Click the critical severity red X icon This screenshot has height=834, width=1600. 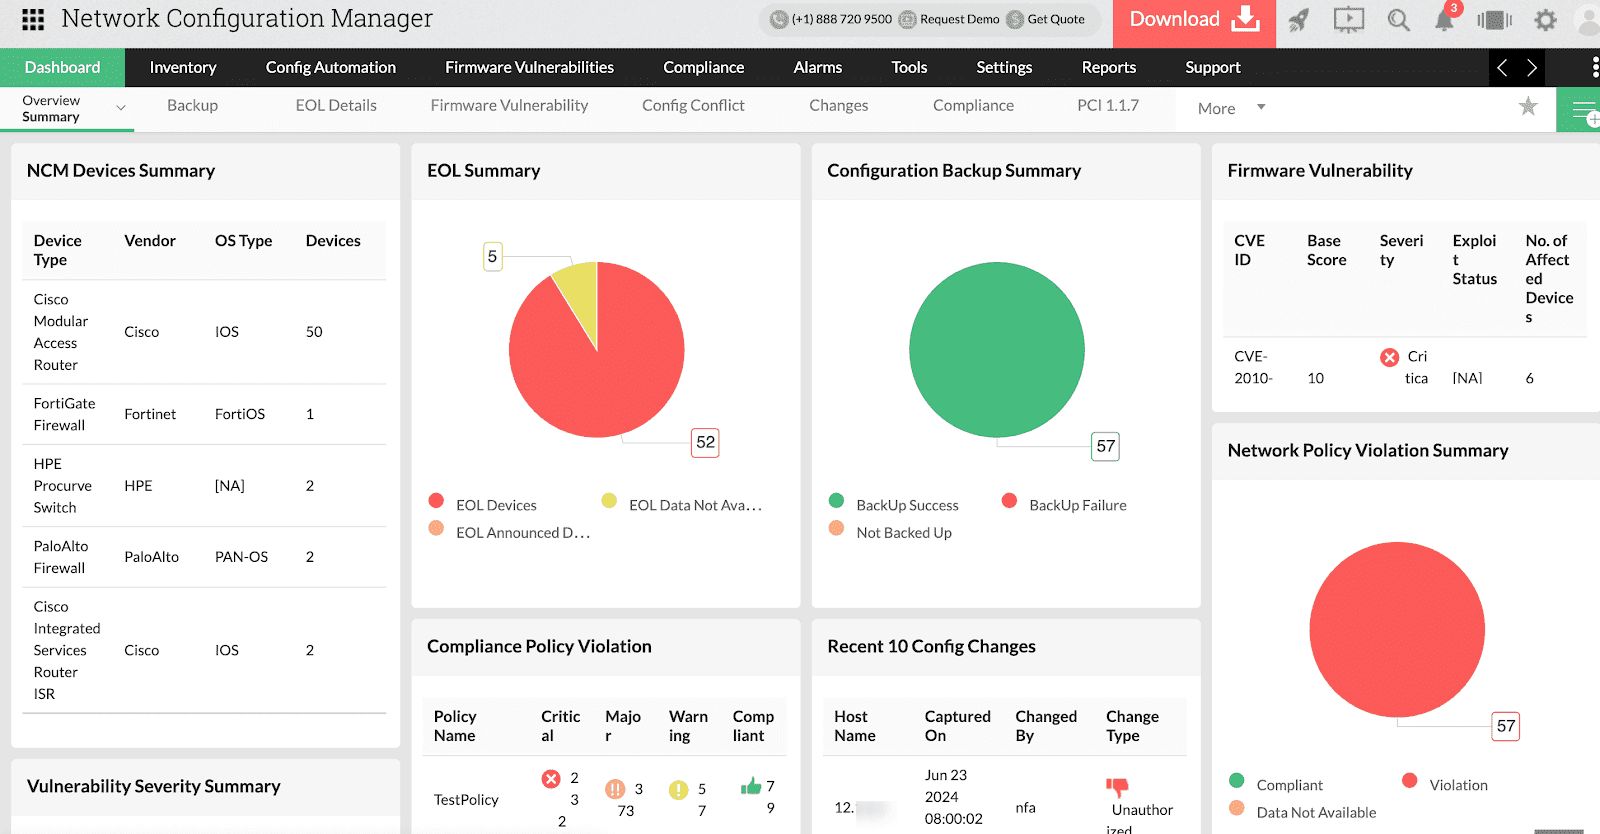1389,357
